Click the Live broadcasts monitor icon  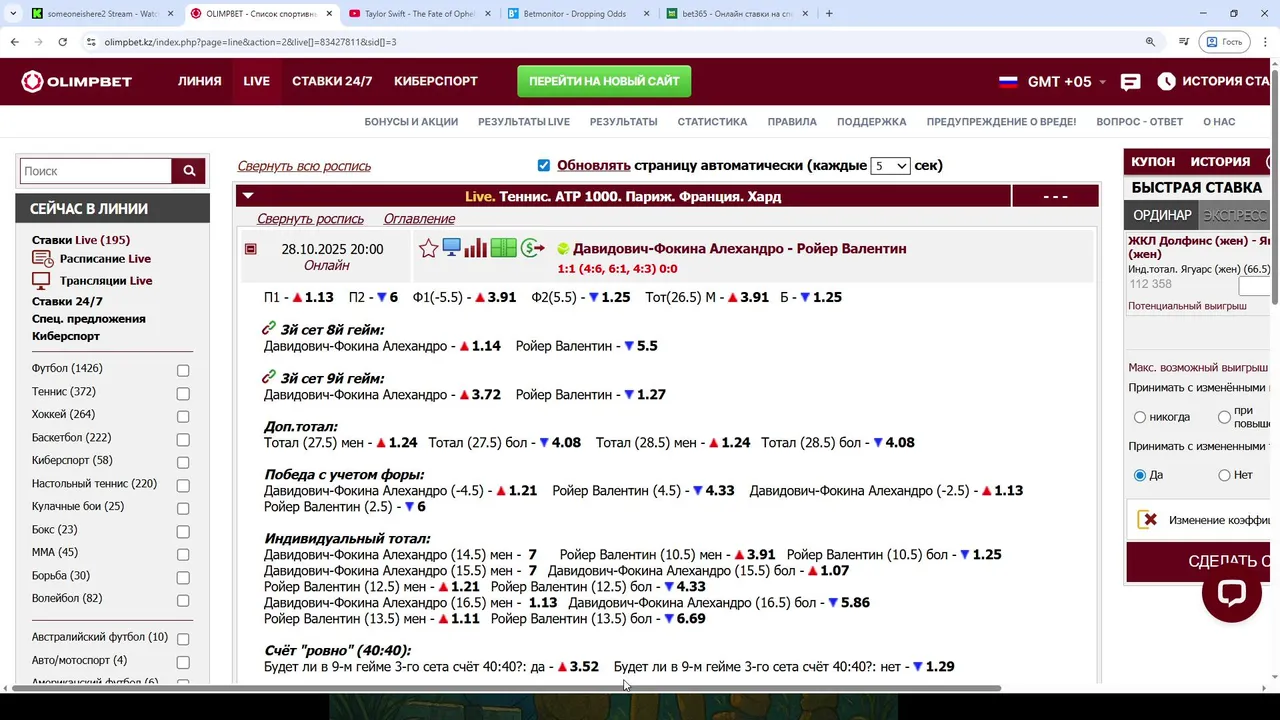click(41, 281)
